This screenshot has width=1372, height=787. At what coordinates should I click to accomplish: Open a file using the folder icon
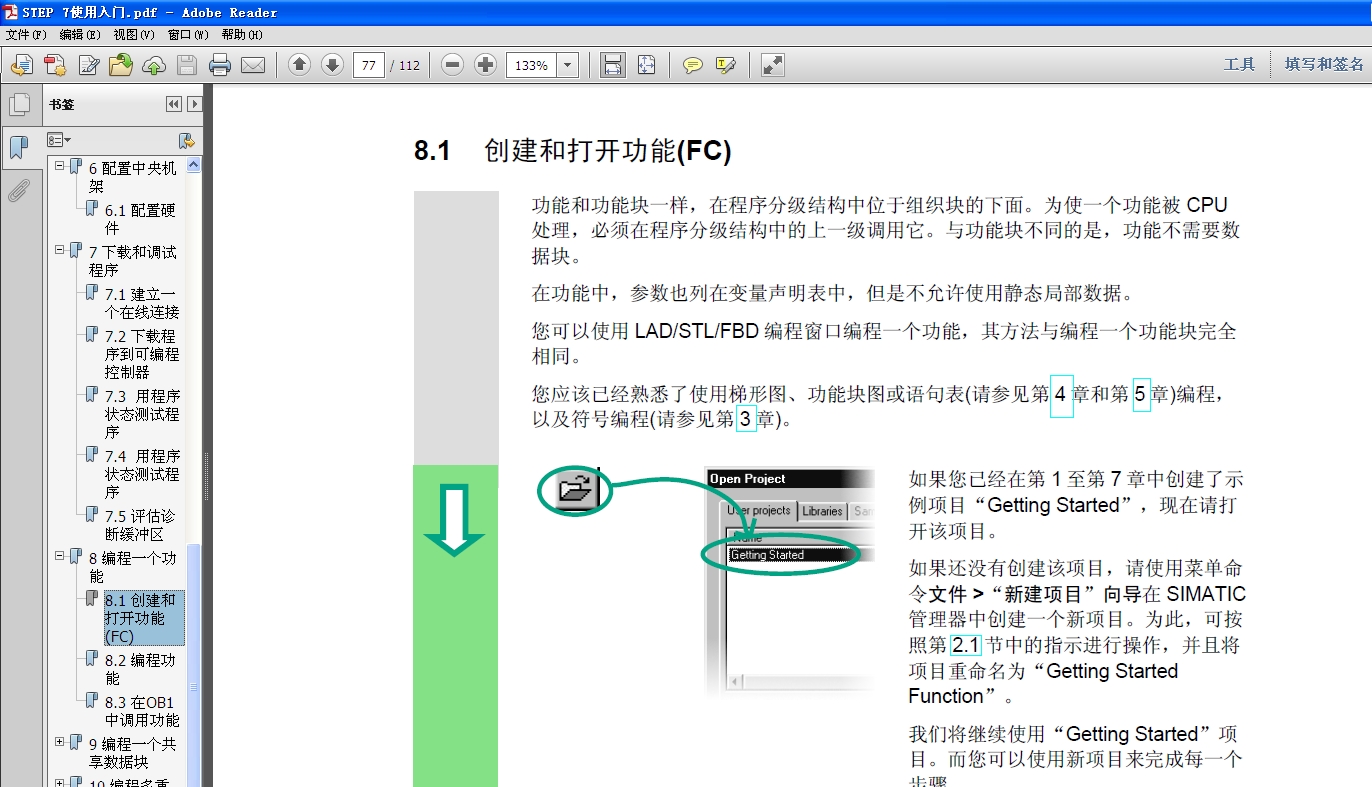(121, 65)
